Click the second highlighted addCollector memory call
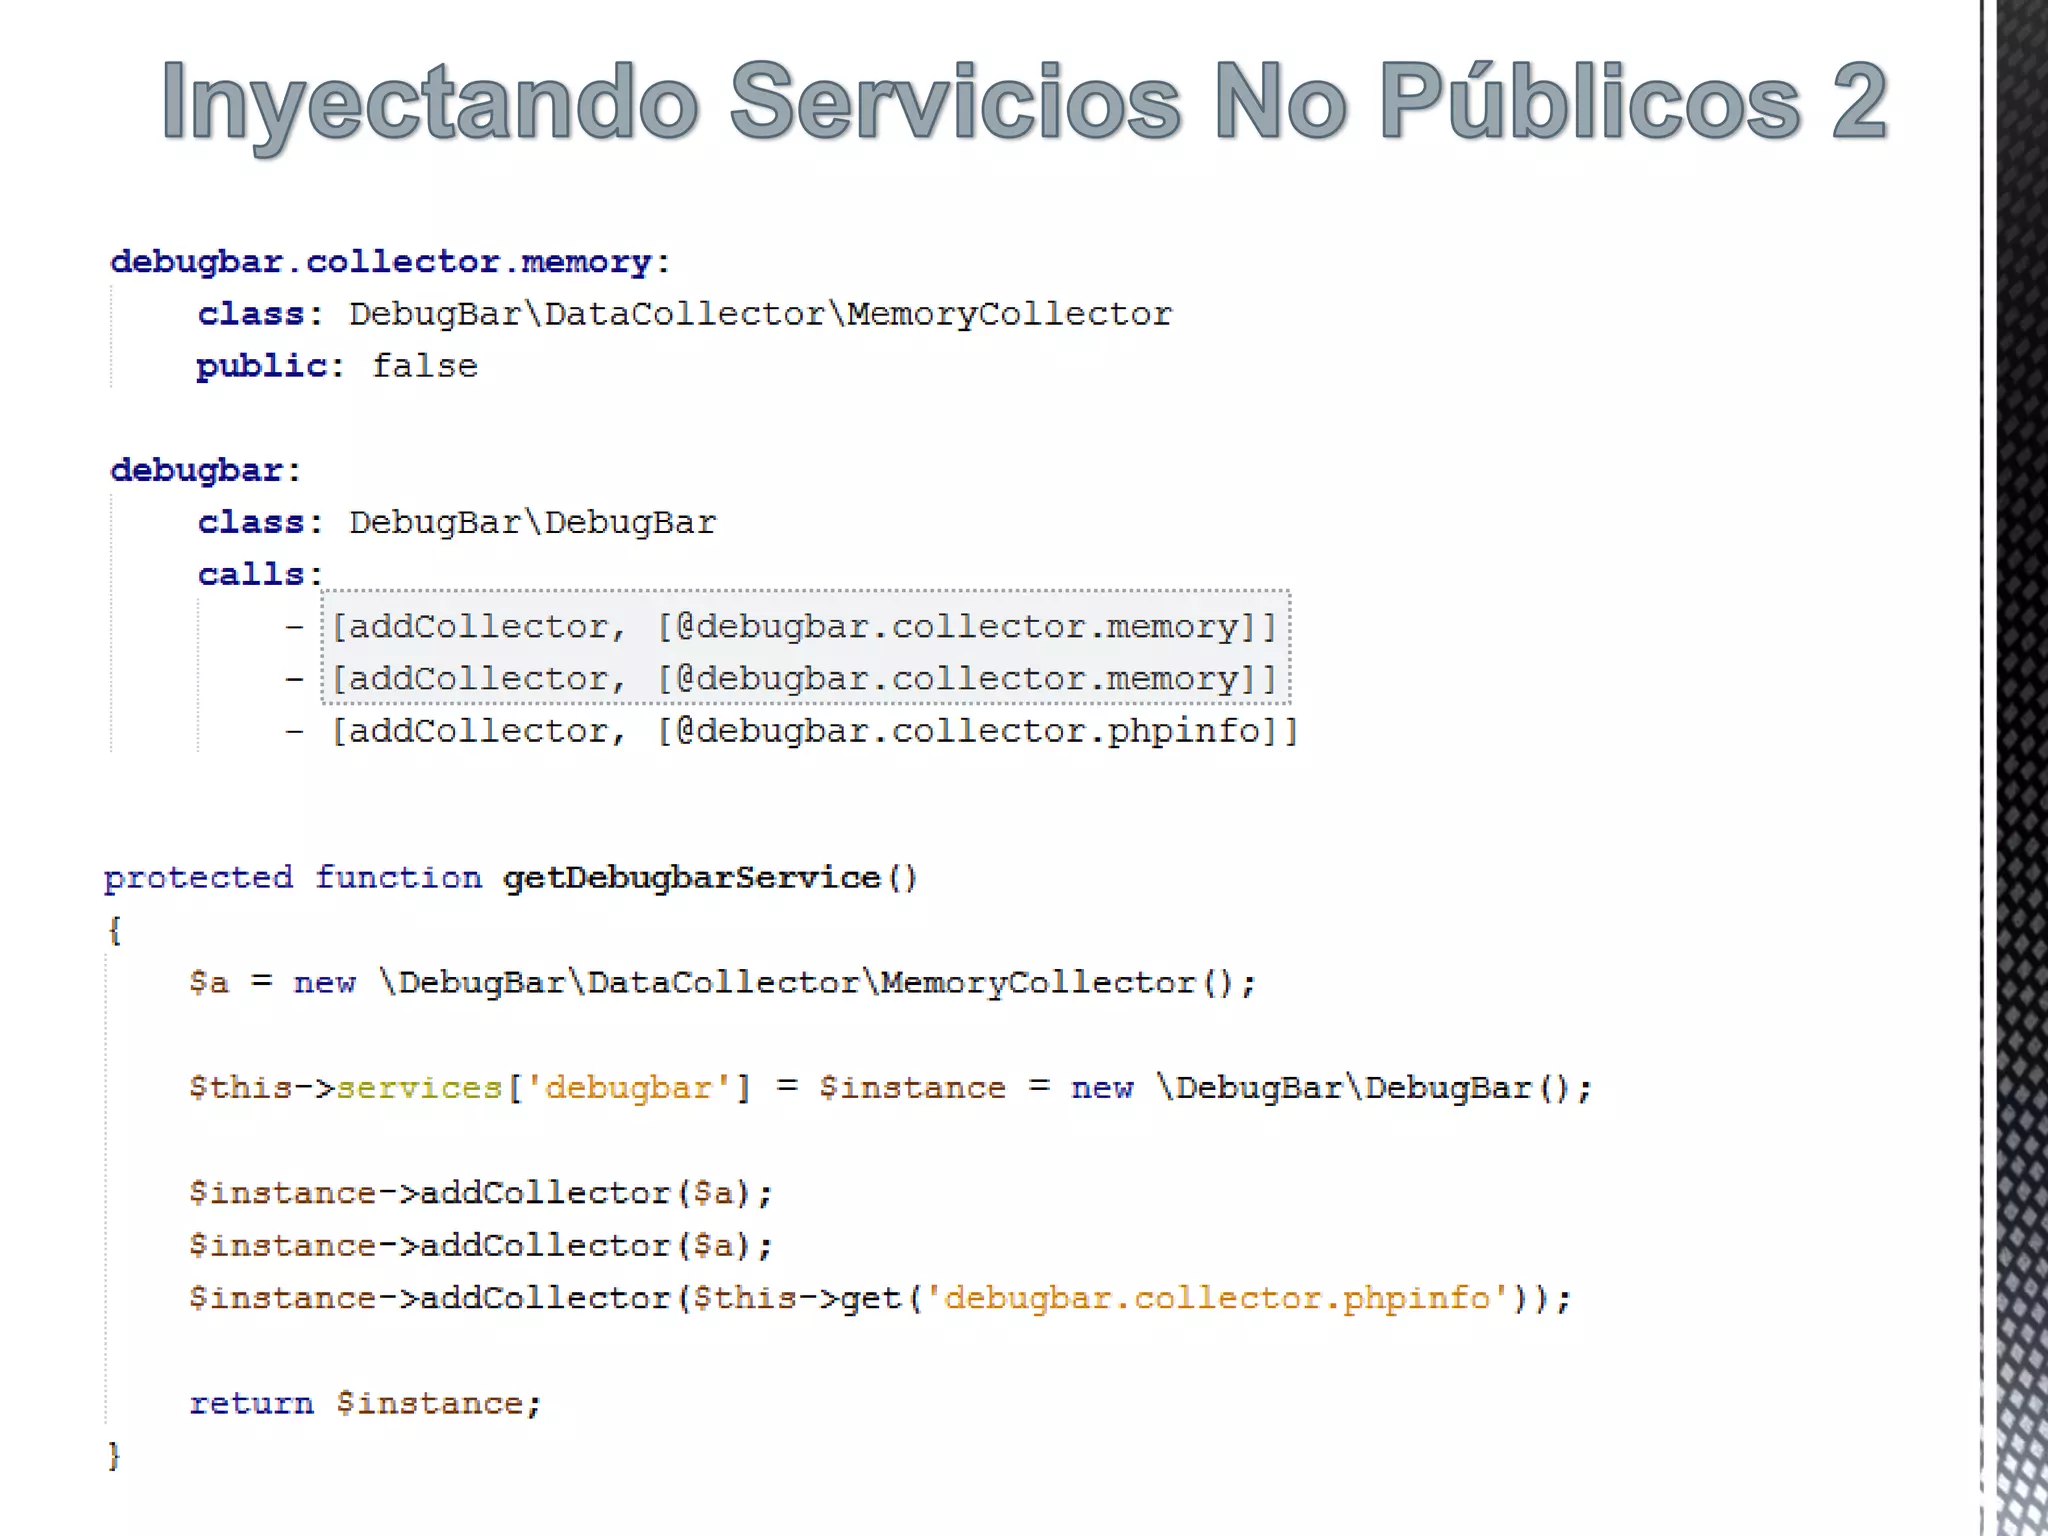Viewport: 2048px width, 1536px height. click(804, 679)
